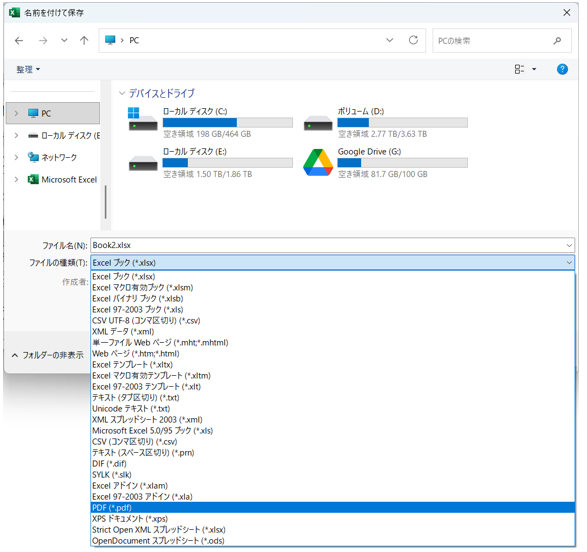587x552 pixels.
Task: Open the help button
Action: [562, 69]
